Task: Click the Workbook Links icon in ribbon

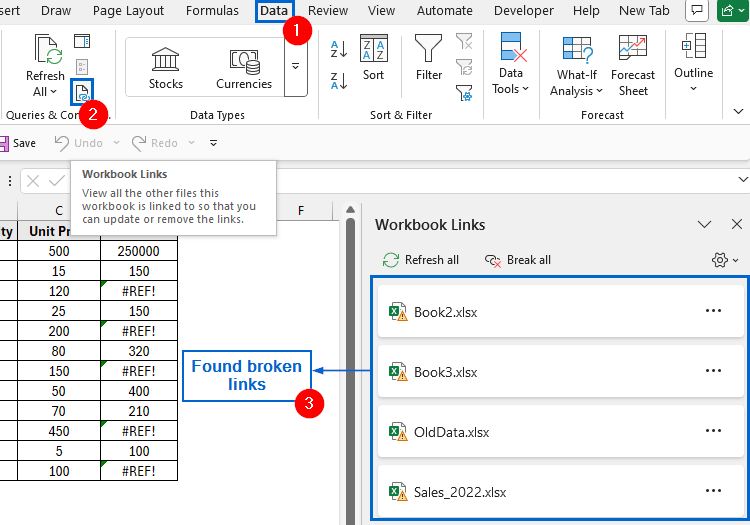Action: pyautogui.click(x=81, y=92)
